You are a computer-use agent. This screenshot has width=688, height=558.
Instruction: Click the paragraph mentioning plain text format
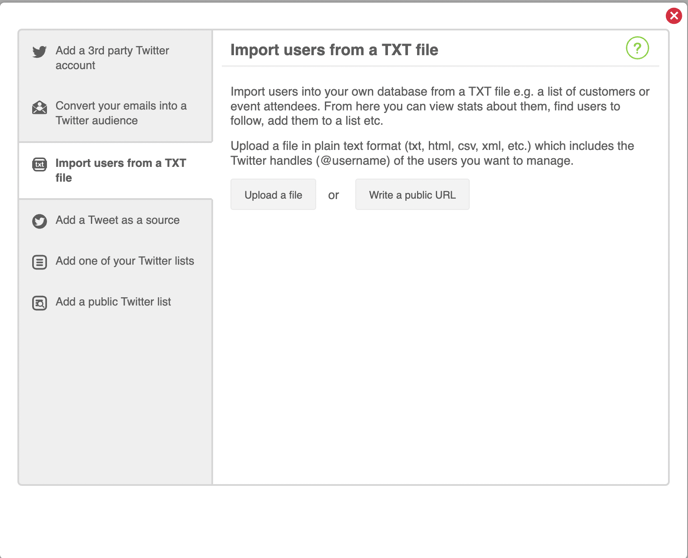(x=432, y=153)
